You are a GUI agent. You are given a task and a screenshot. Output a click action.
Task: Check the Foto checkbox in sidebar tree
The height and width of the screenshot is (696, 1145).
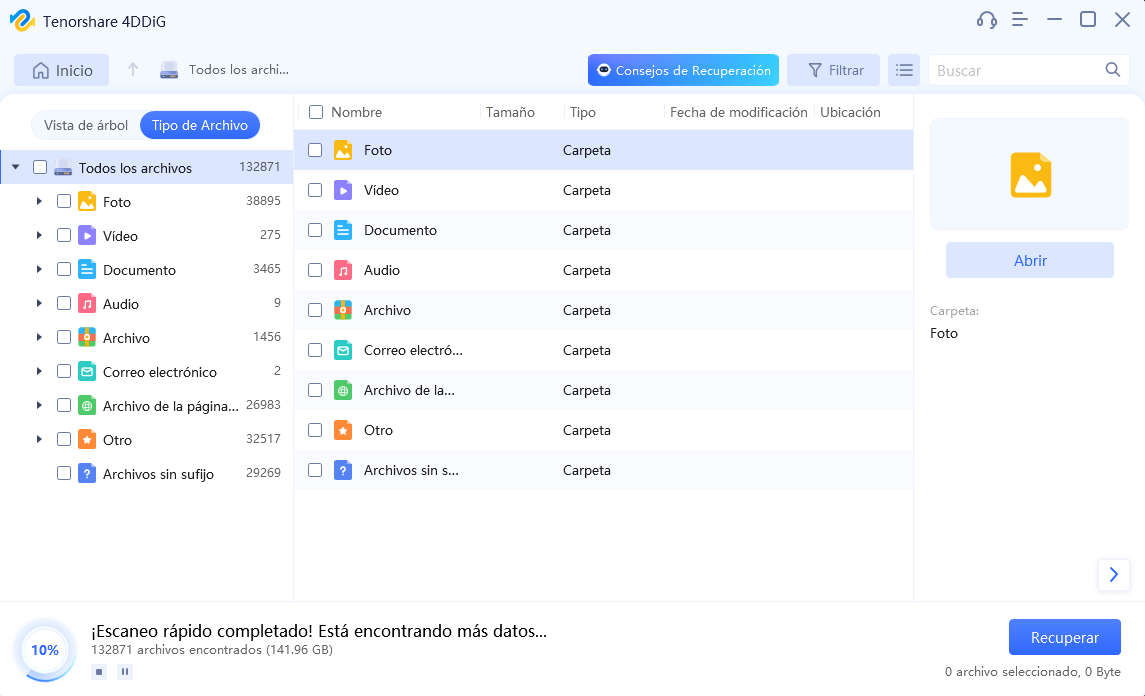(64, 201)
